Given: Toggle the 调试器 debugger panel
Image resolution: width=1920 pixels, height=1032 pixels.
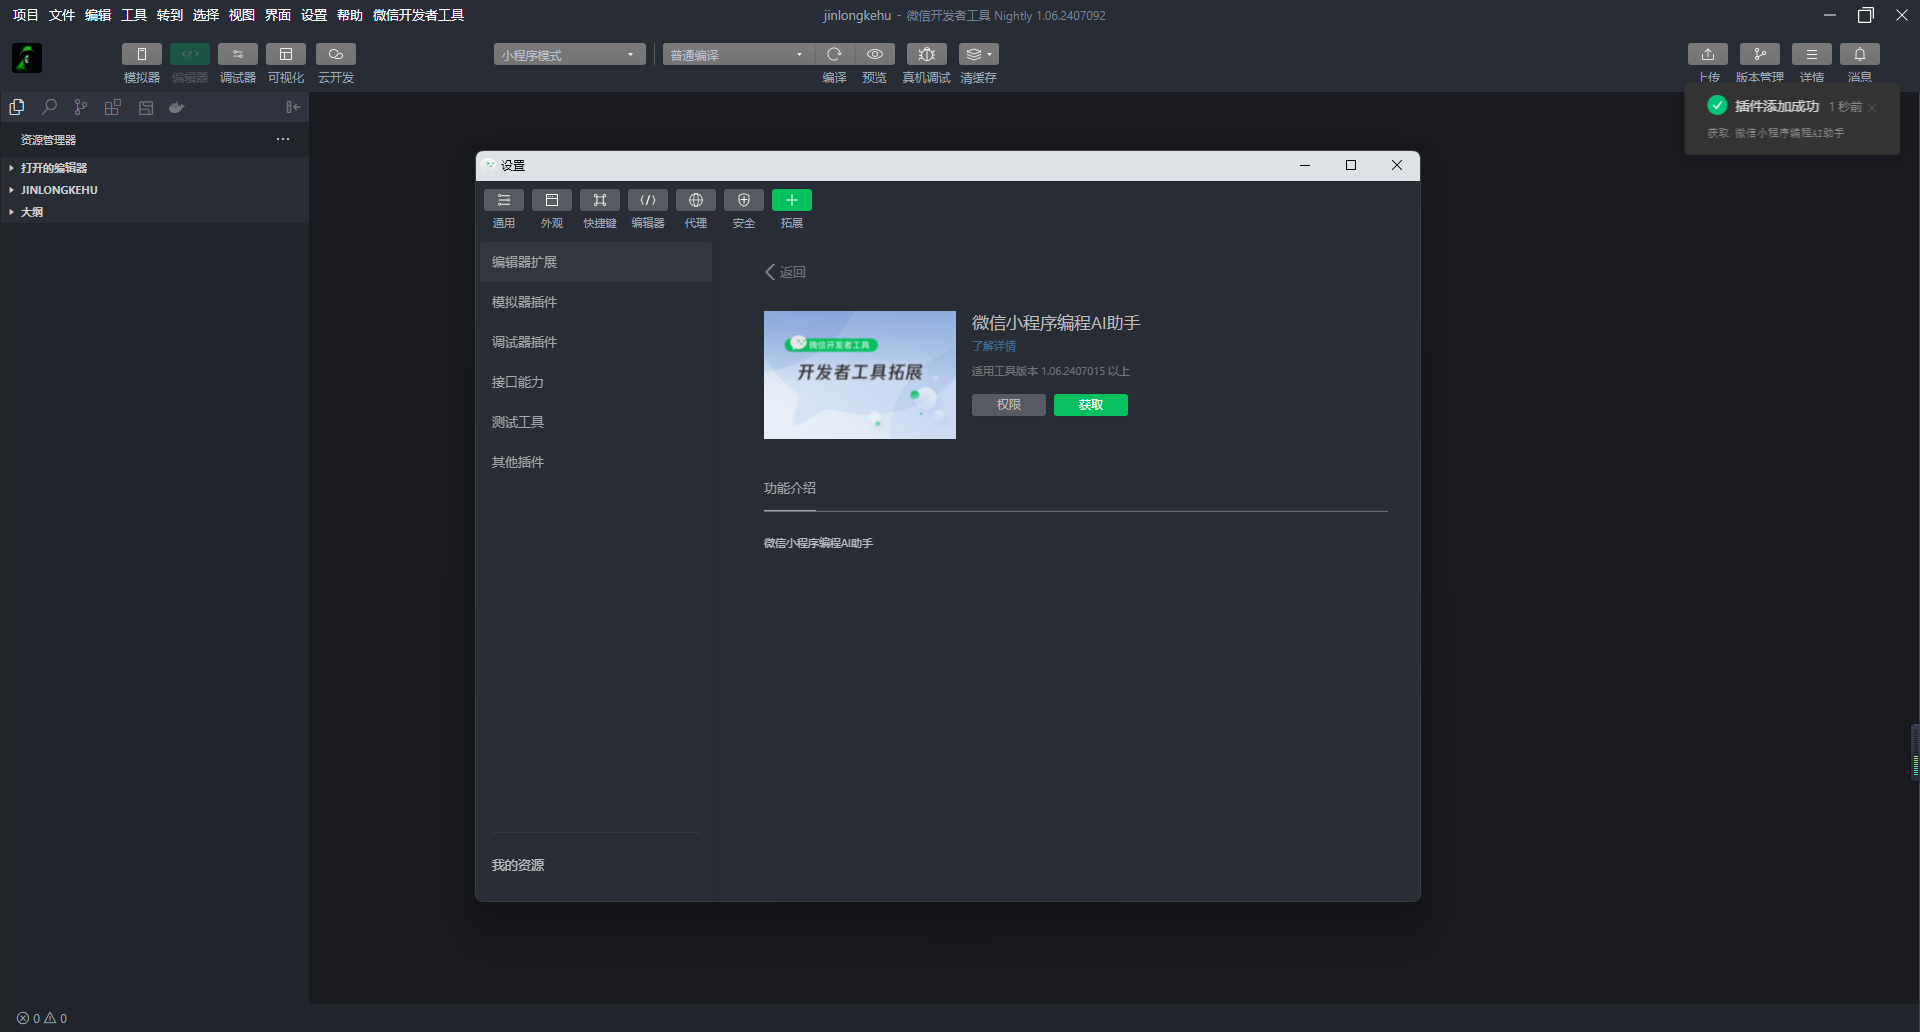Looking at the screenshot, I should [238, 55].
